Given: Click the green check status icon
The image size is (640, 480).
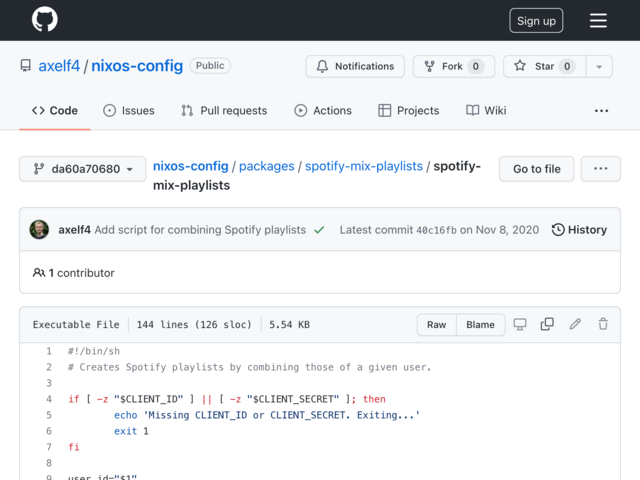Looking at the screenshot, I should (319, 230).
